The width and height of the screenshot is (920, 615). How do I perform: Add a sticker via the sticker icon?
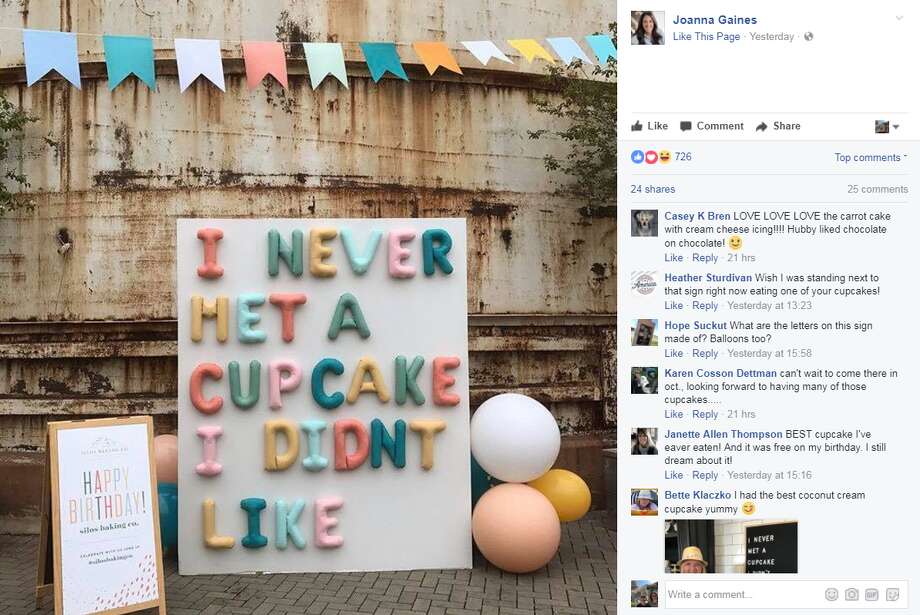(892, 595)
